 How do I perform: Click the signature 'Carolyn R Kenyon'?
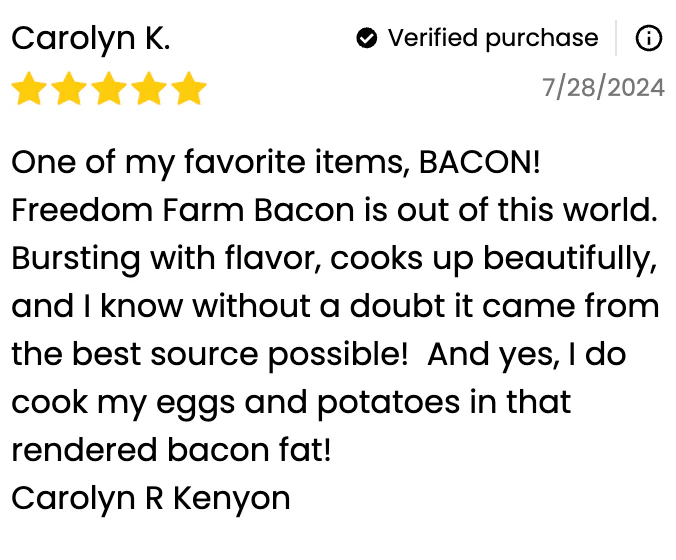click(151, 498)
